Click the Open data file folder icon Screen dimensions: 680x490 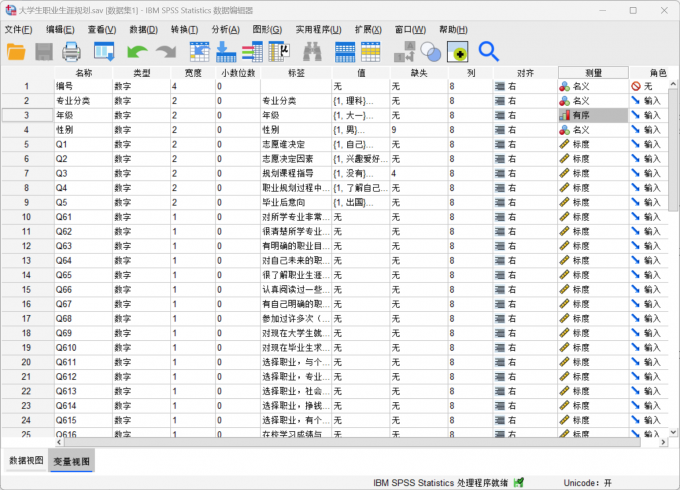(16, 52)
